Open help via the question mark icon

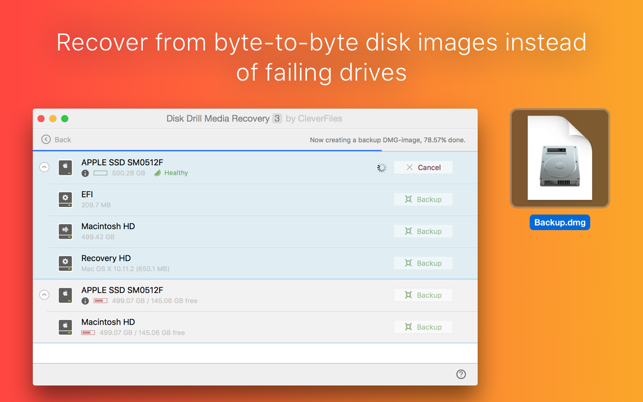coord(461,374)
